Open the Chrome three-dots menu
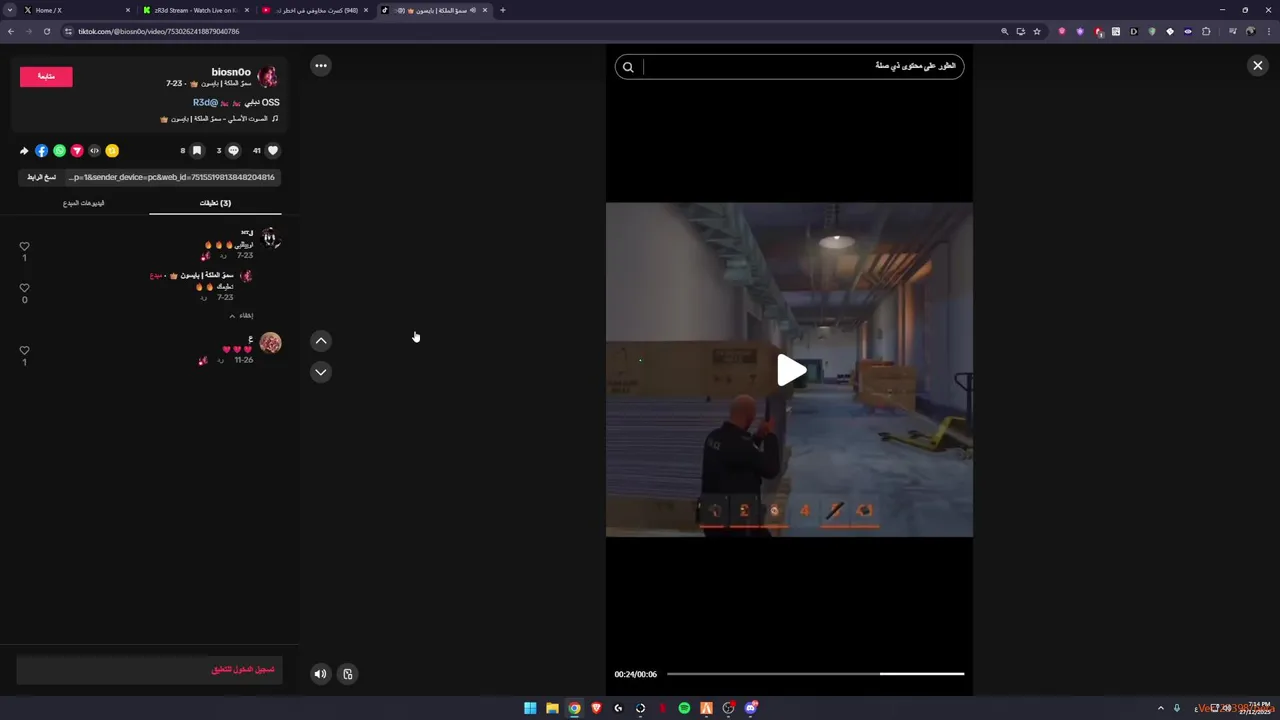The width and height of the screenshot is (1280, 720). pyautogui.click(x=1267, y=31)
